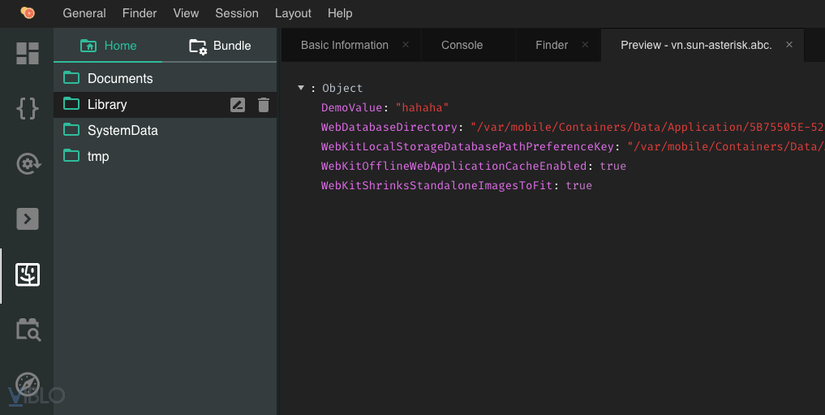Click the rename icon on Library row
This screenshot has height=415, width=825.
[x=237, y=105]
